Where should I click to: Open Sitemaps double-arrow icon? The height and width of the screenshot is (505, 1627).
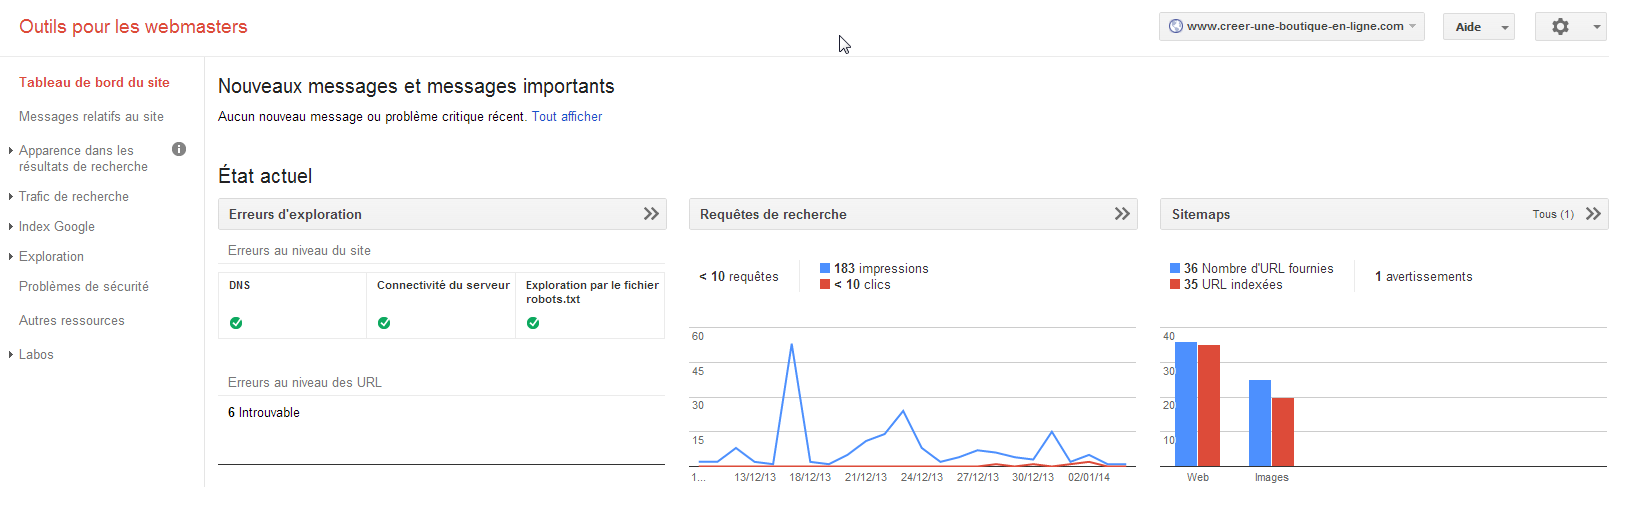(1593, 214)
